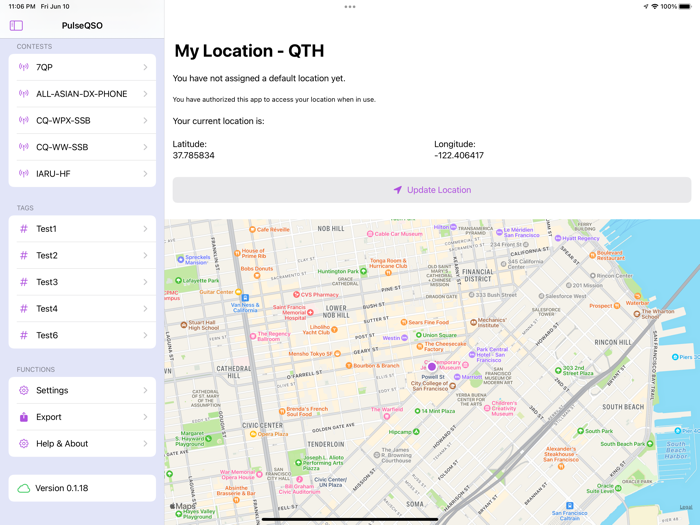700x525 pixels.
Task: Click the hashtag icon beside Test6
Action: 24,335
